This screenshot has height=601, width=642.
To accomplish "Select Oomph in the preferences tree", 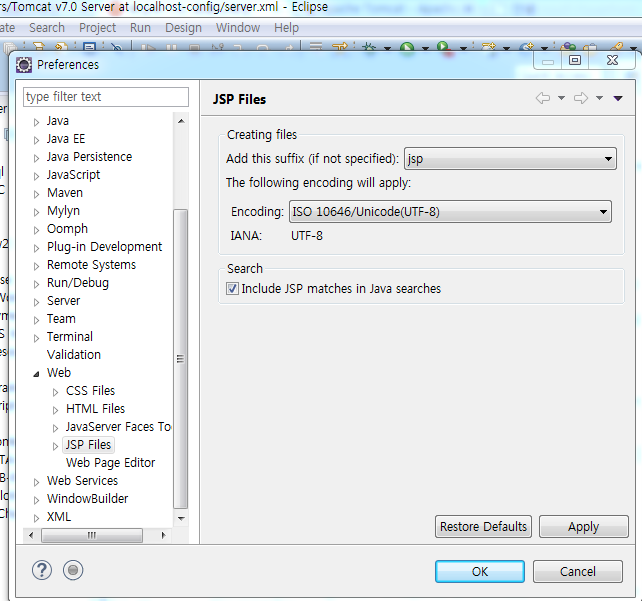I will tap(68, 229).
